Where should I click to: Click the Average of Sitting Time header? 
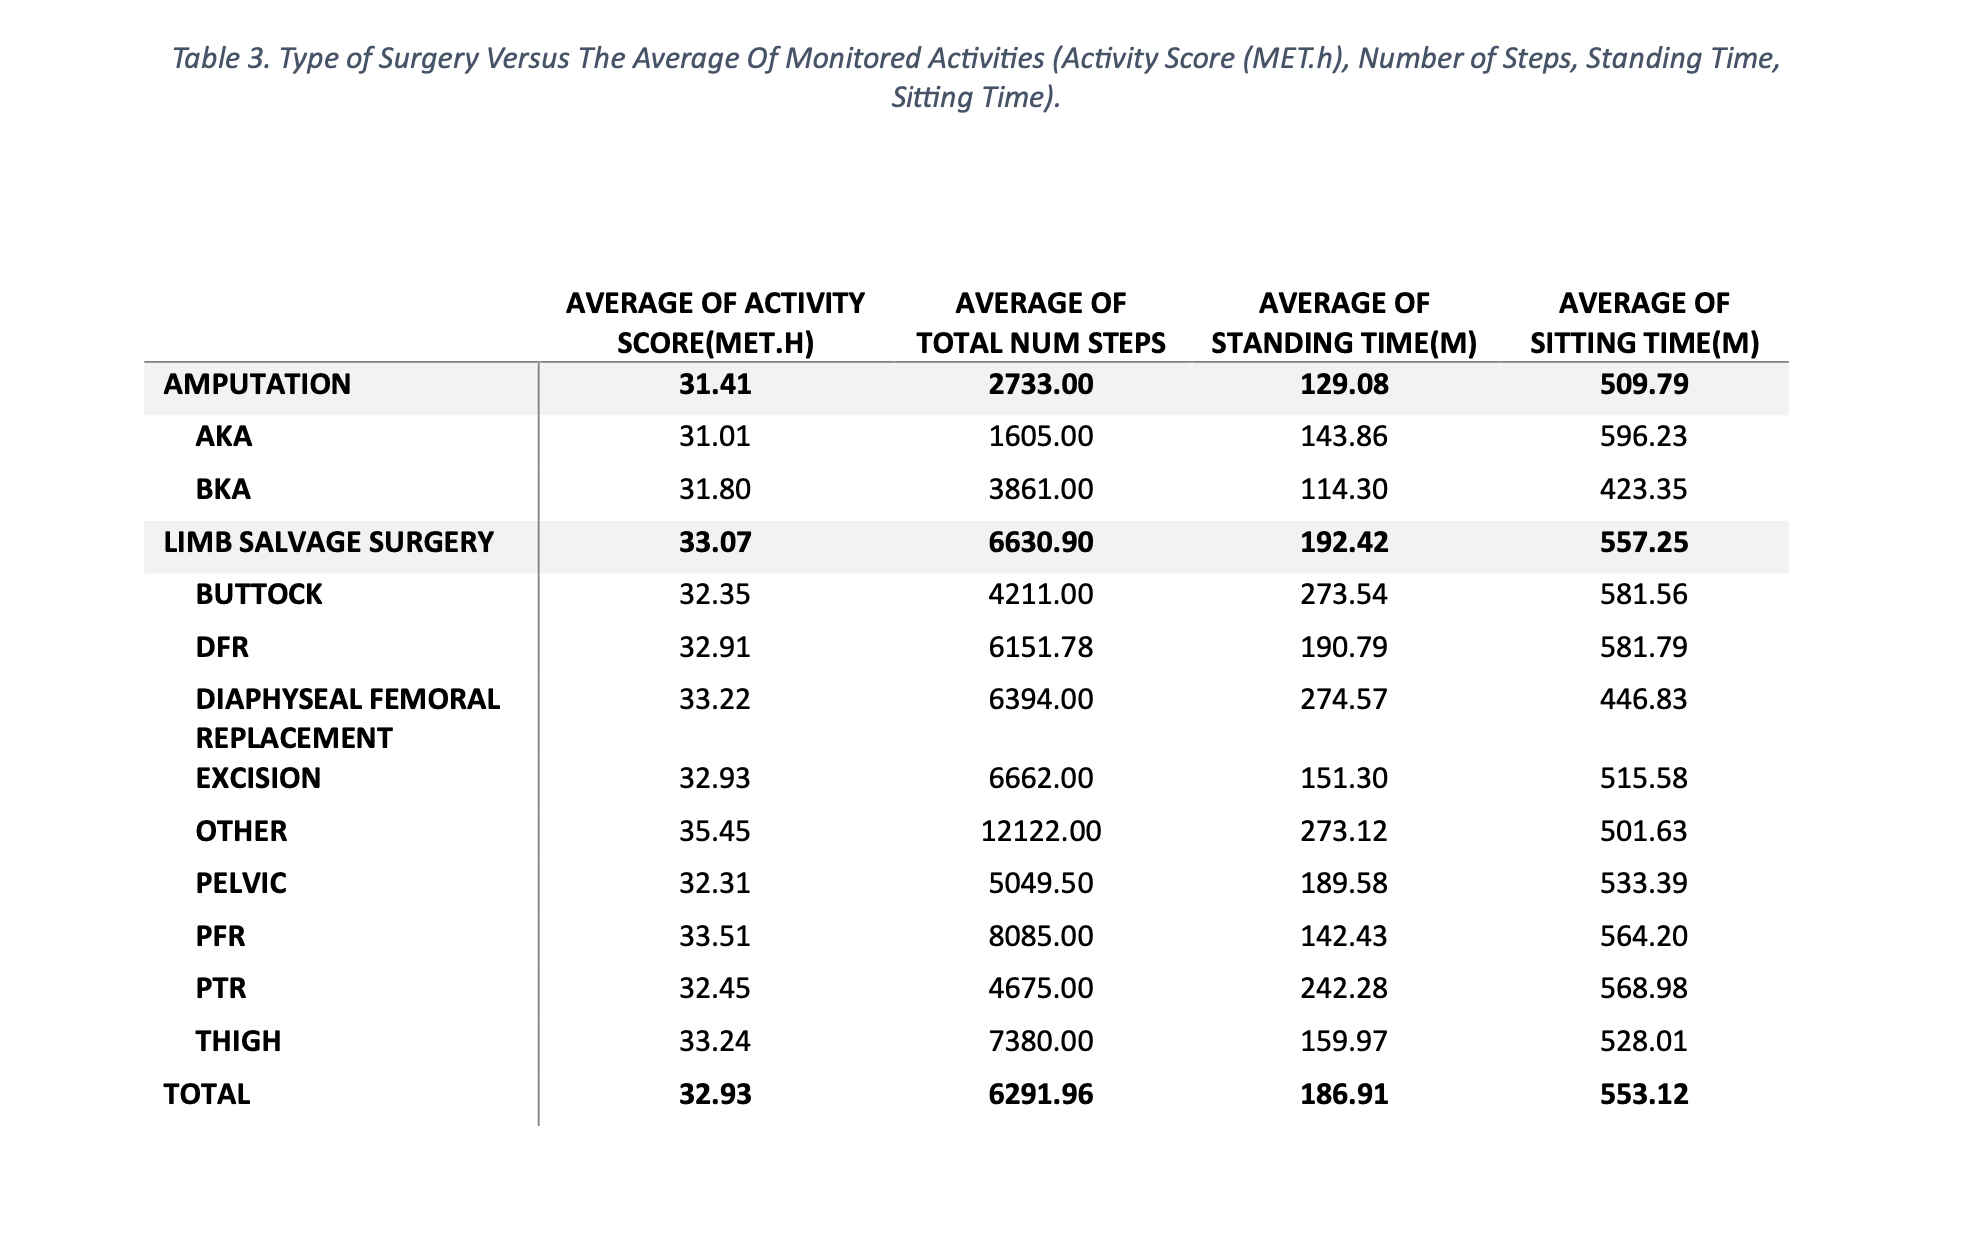1644,323
